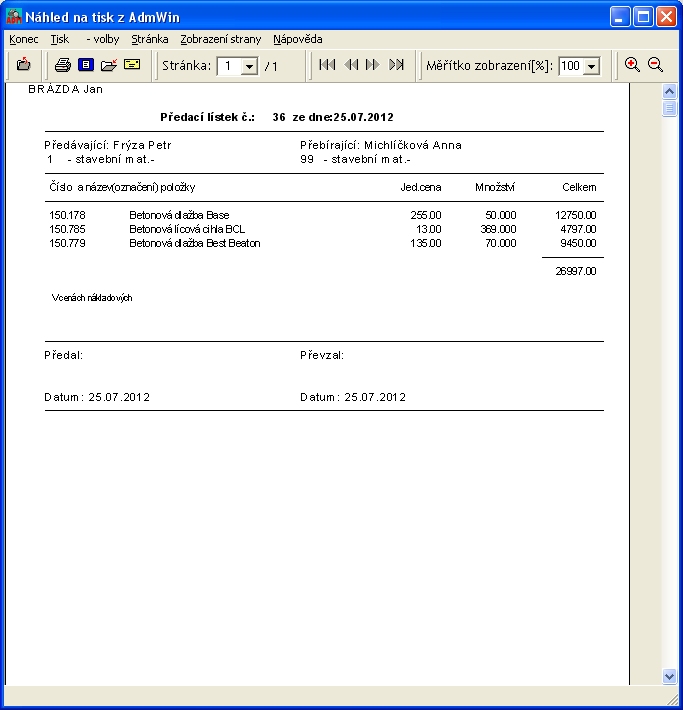This screenshot has height=710, width=683.
Task: Go to first page arrow icon
Action: click(327, 65)
